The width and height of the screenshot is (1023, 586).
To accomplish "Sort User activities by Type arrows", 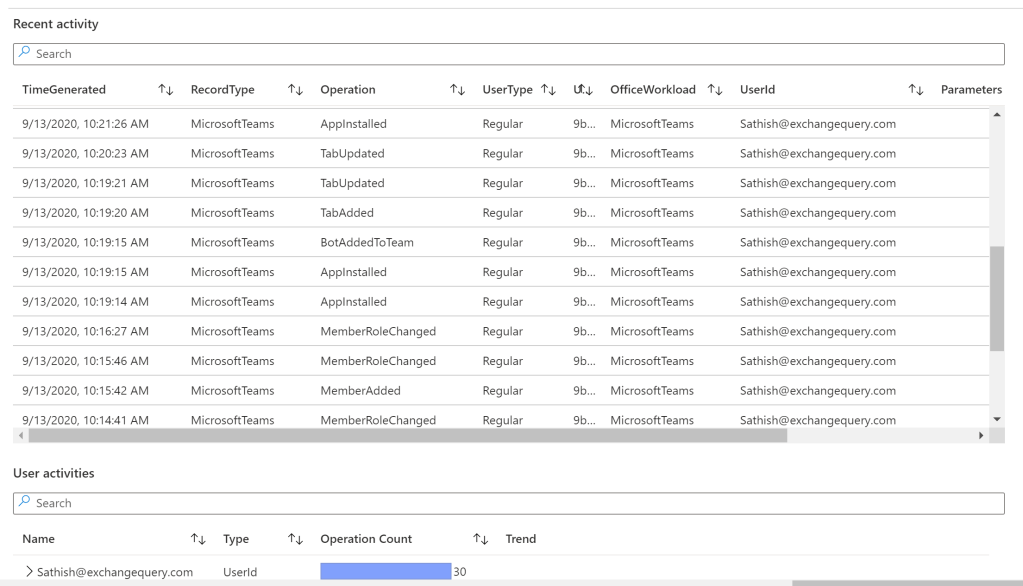I will click(x=295, y=540).
